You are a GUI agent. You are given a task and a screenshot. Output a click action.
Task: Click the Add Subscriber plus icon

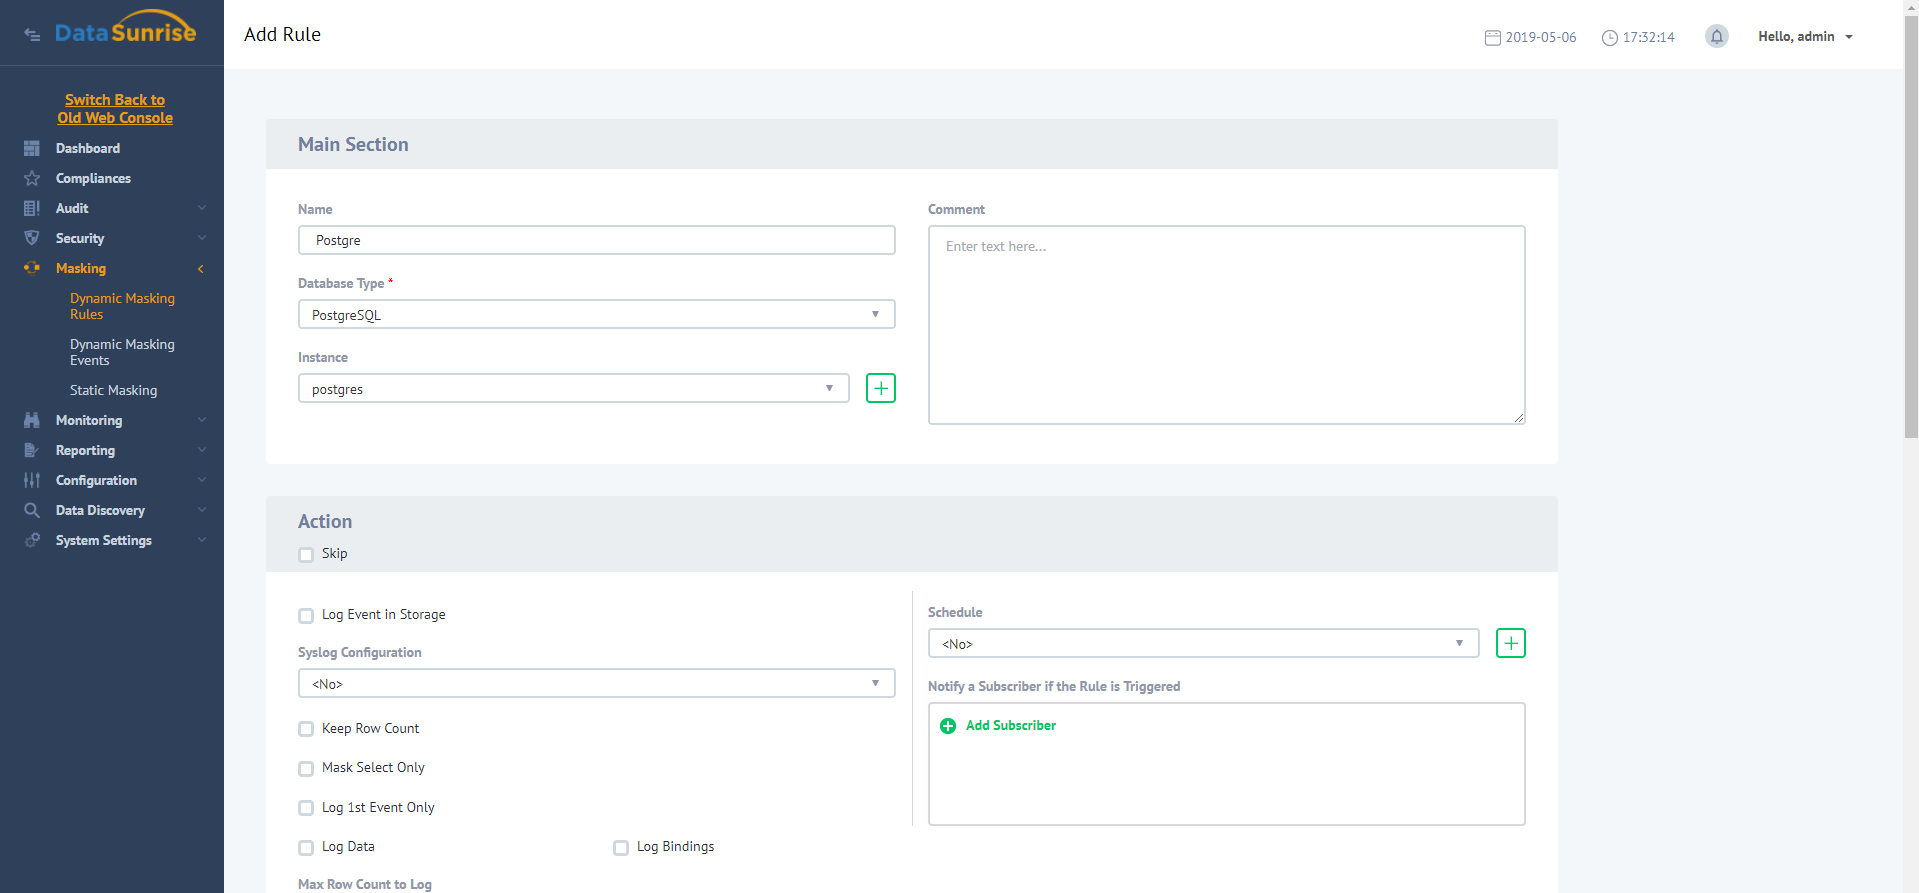(948, 726)
